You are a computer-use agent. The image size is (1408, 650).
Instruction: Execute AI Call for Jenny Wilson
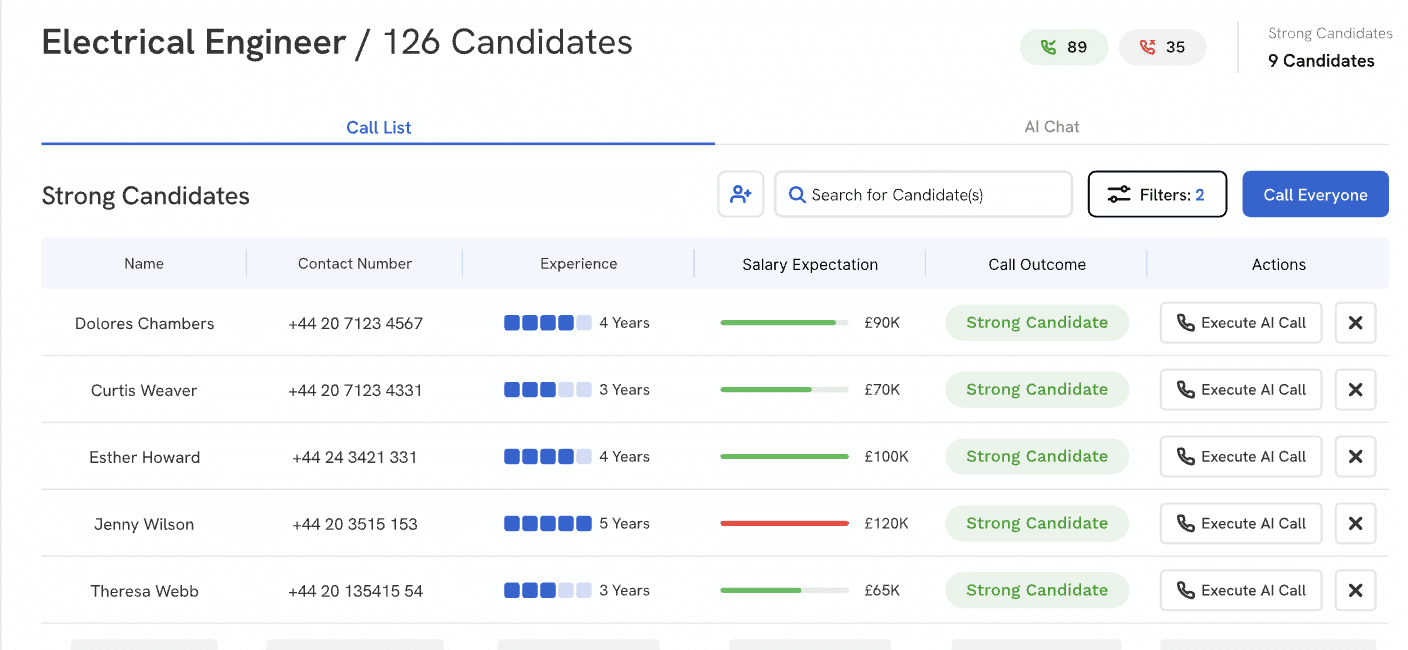[x=1241, y=523]
